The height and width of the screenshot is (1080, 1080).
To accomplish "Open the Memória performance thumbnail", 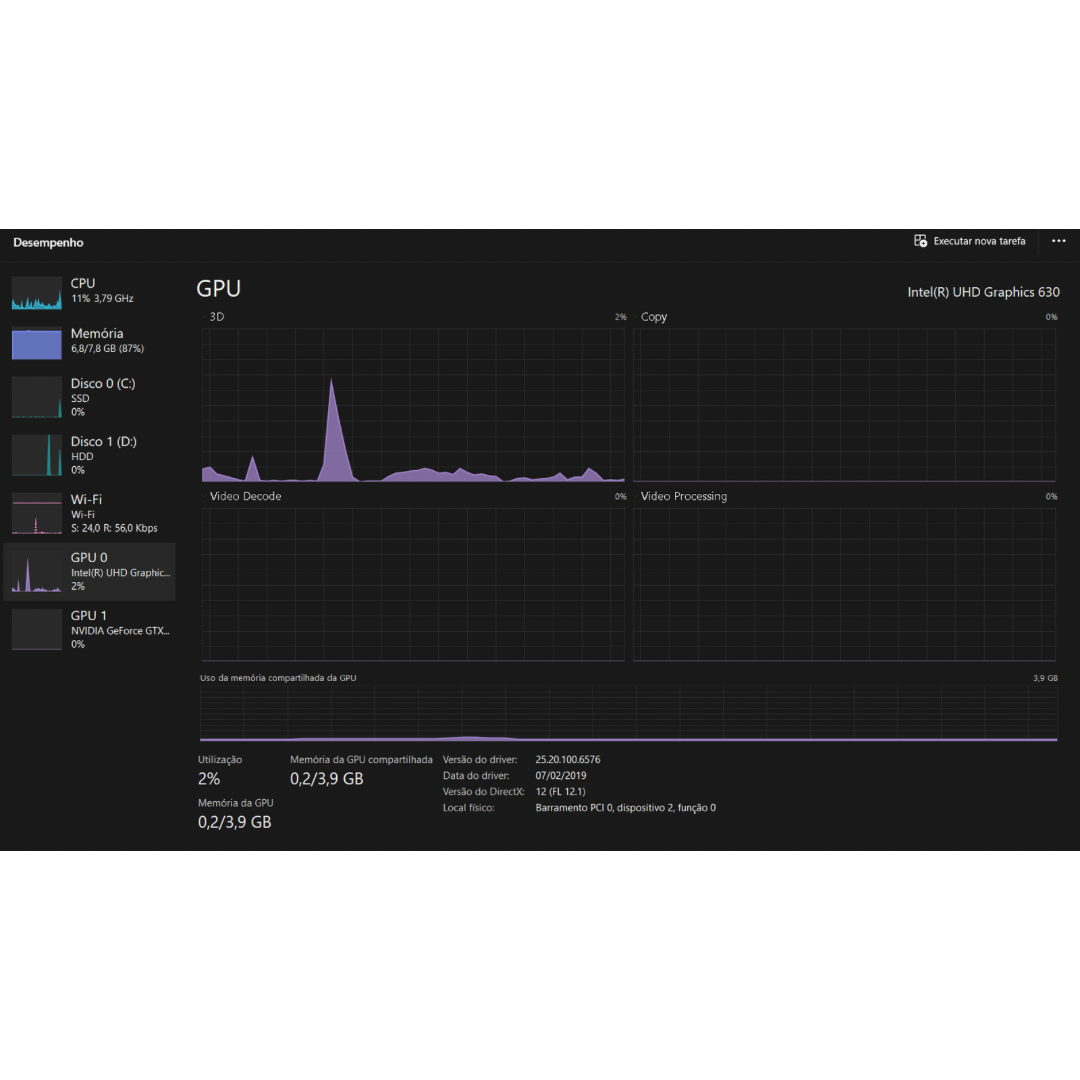I will [37, 343].
